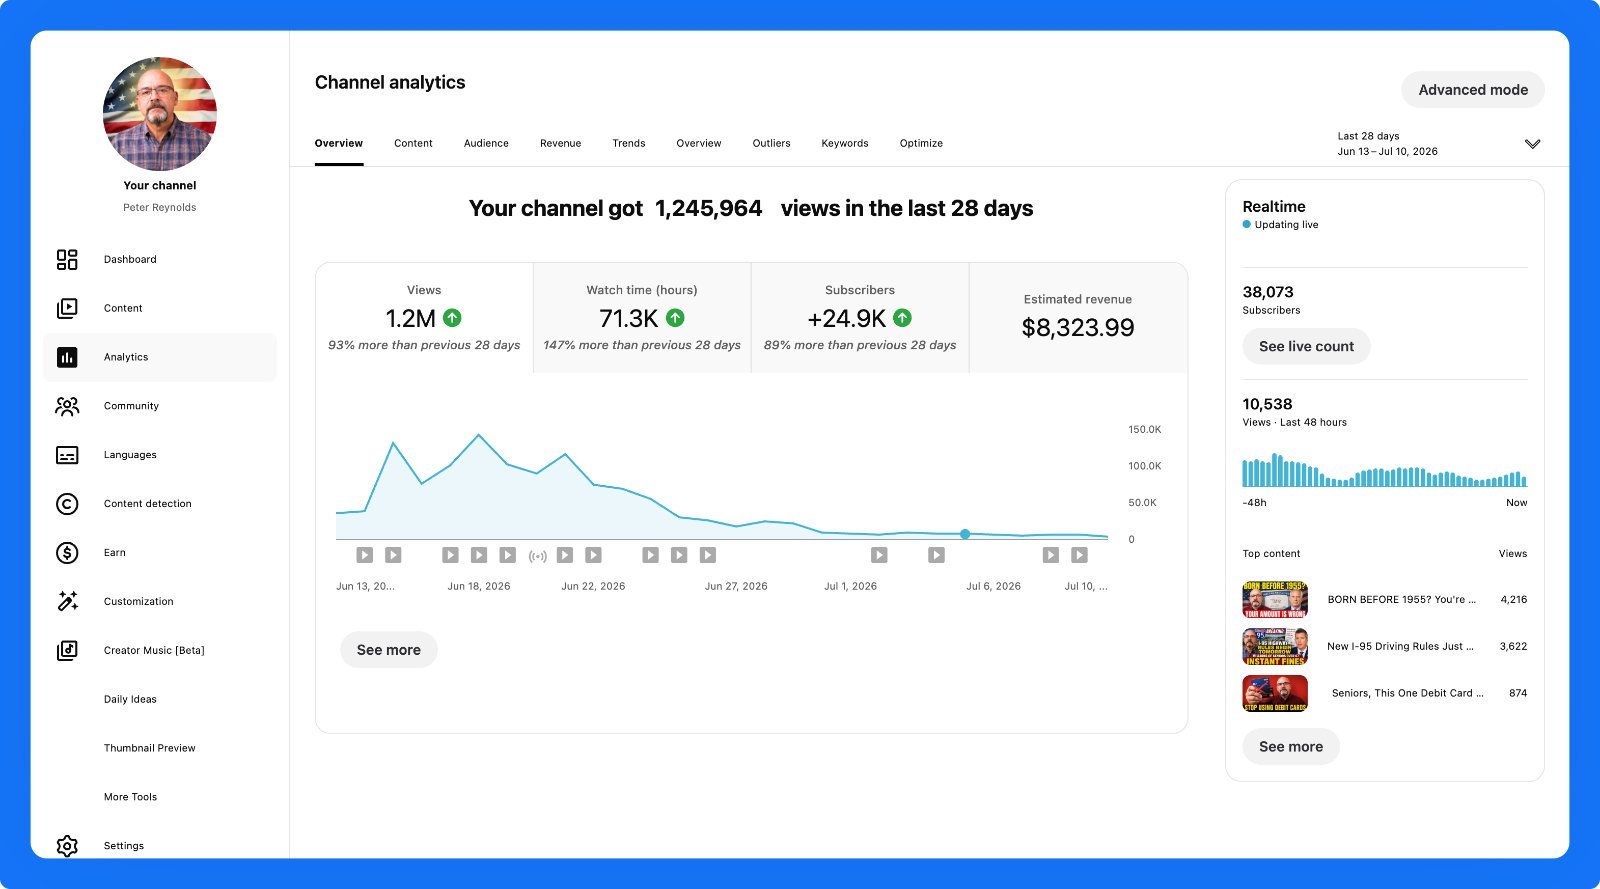1600x889 pixels.
Task: Click the 1,245,964 views headline number
Action: (708, 208)
